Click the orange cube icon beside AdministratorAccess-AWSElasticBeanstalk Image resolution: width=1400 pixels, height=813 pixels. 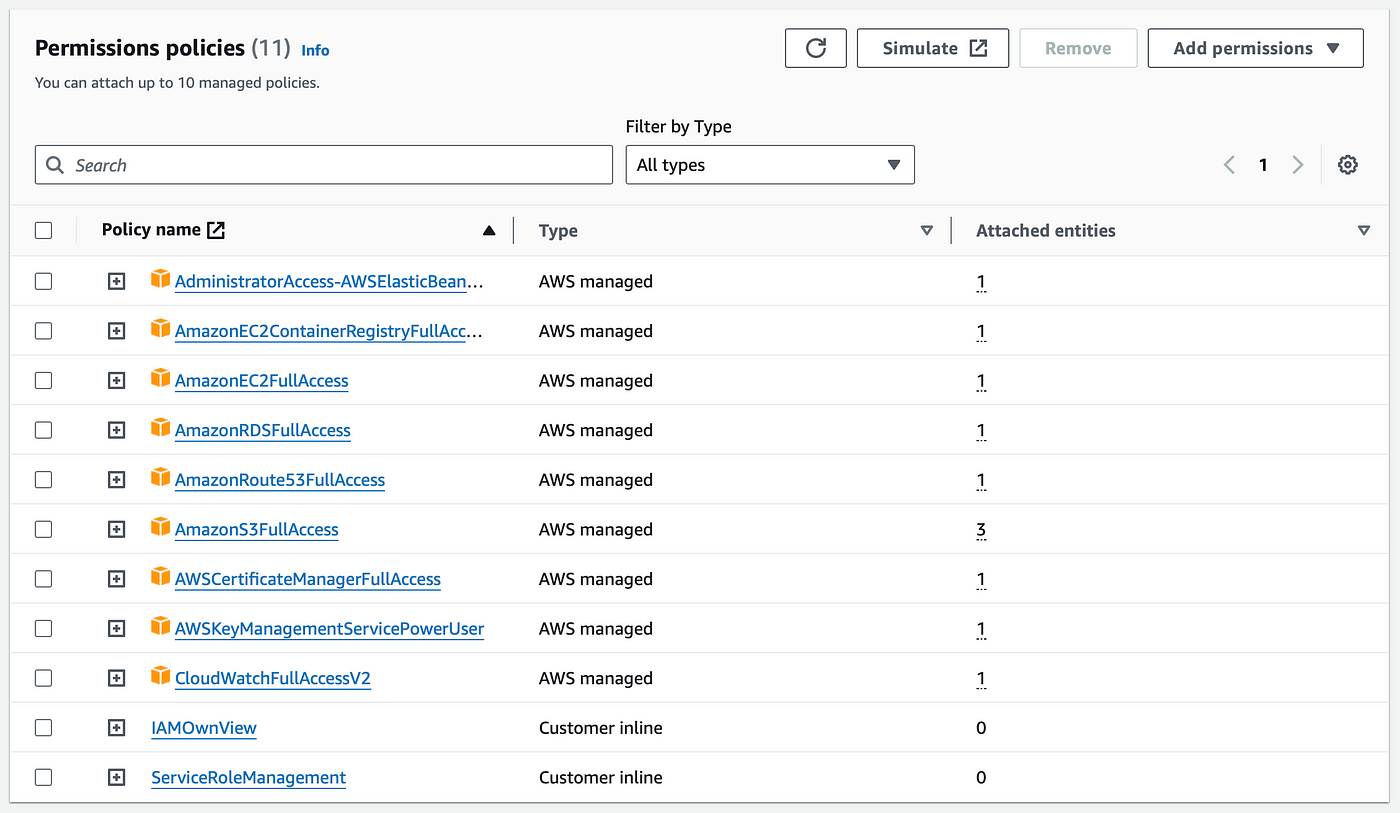(160, 279)
